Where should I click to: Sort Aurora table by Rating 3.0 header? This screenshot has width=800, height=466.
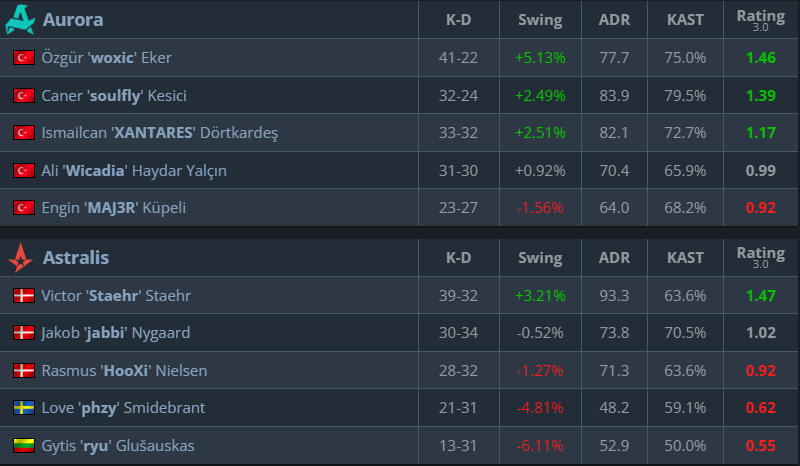(x=760, y=20)
